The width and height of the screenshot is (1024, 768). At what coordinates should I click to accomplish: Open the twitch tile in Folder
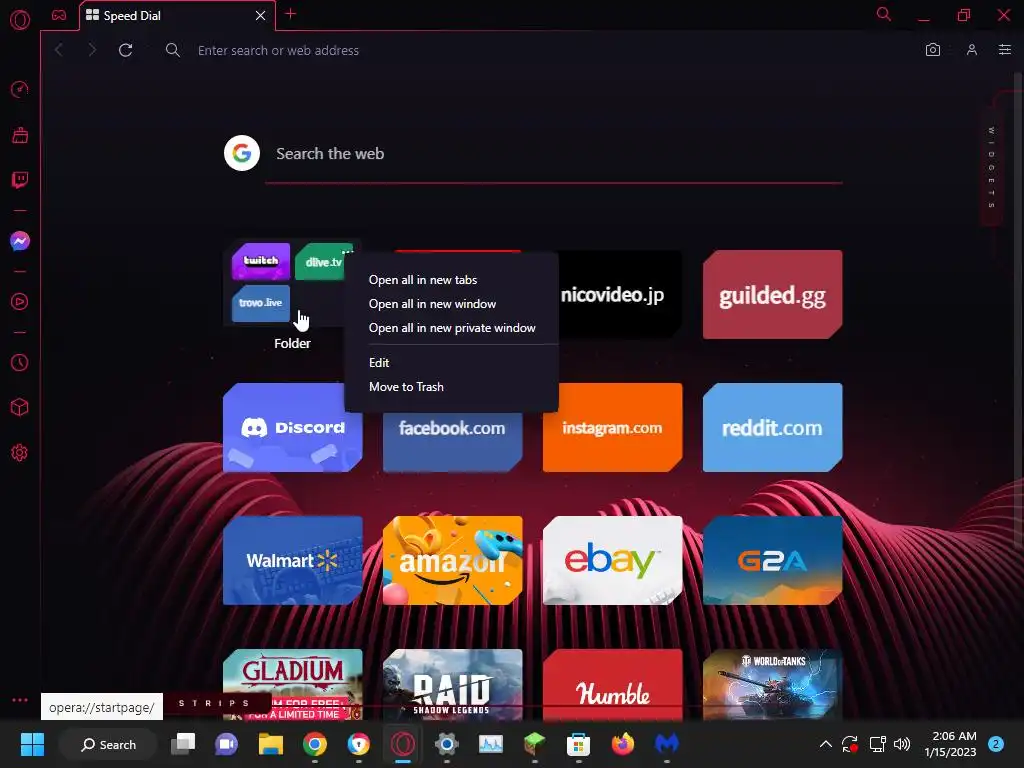tap(261, 261)
